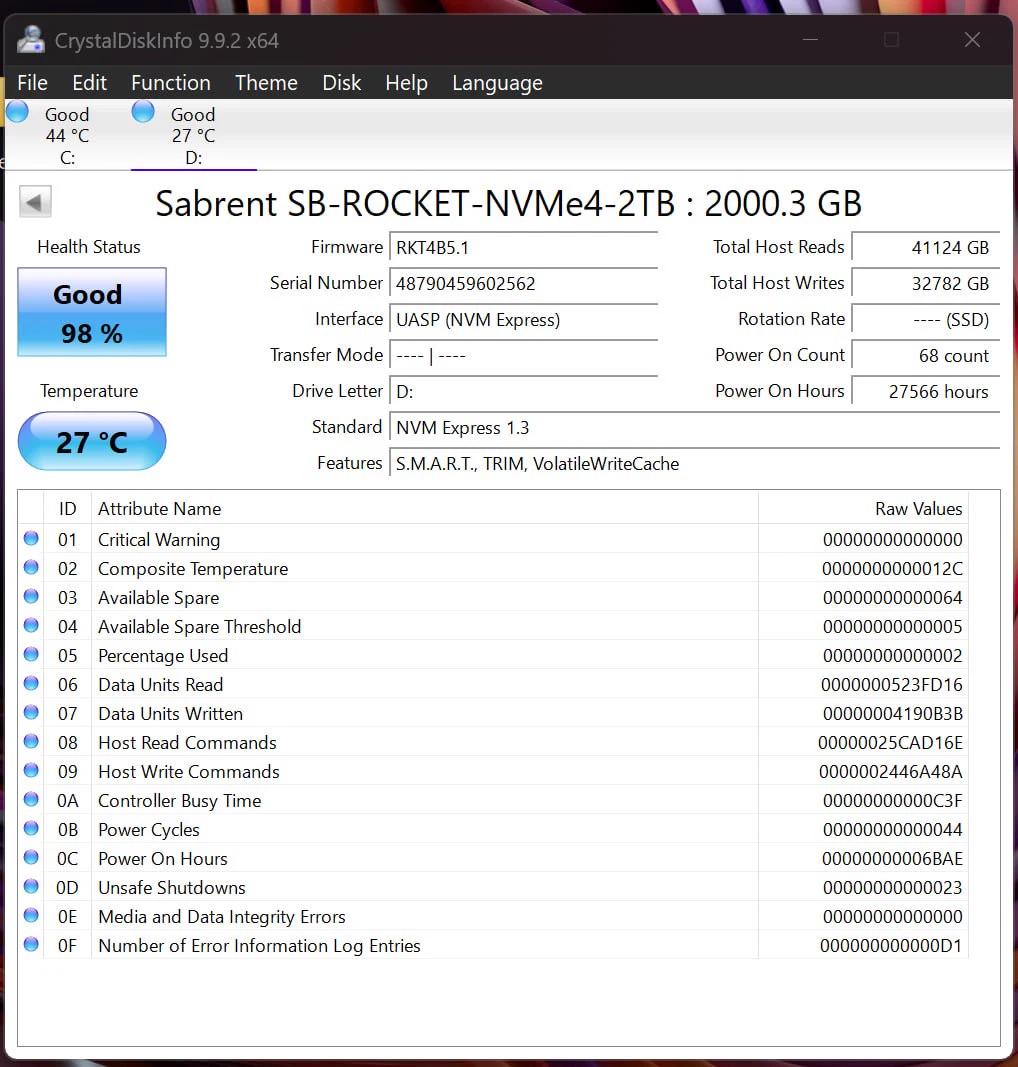Click the Power On Count value 68 count
Viewport: 1018px width, 1067px height.
click(925, 355)
